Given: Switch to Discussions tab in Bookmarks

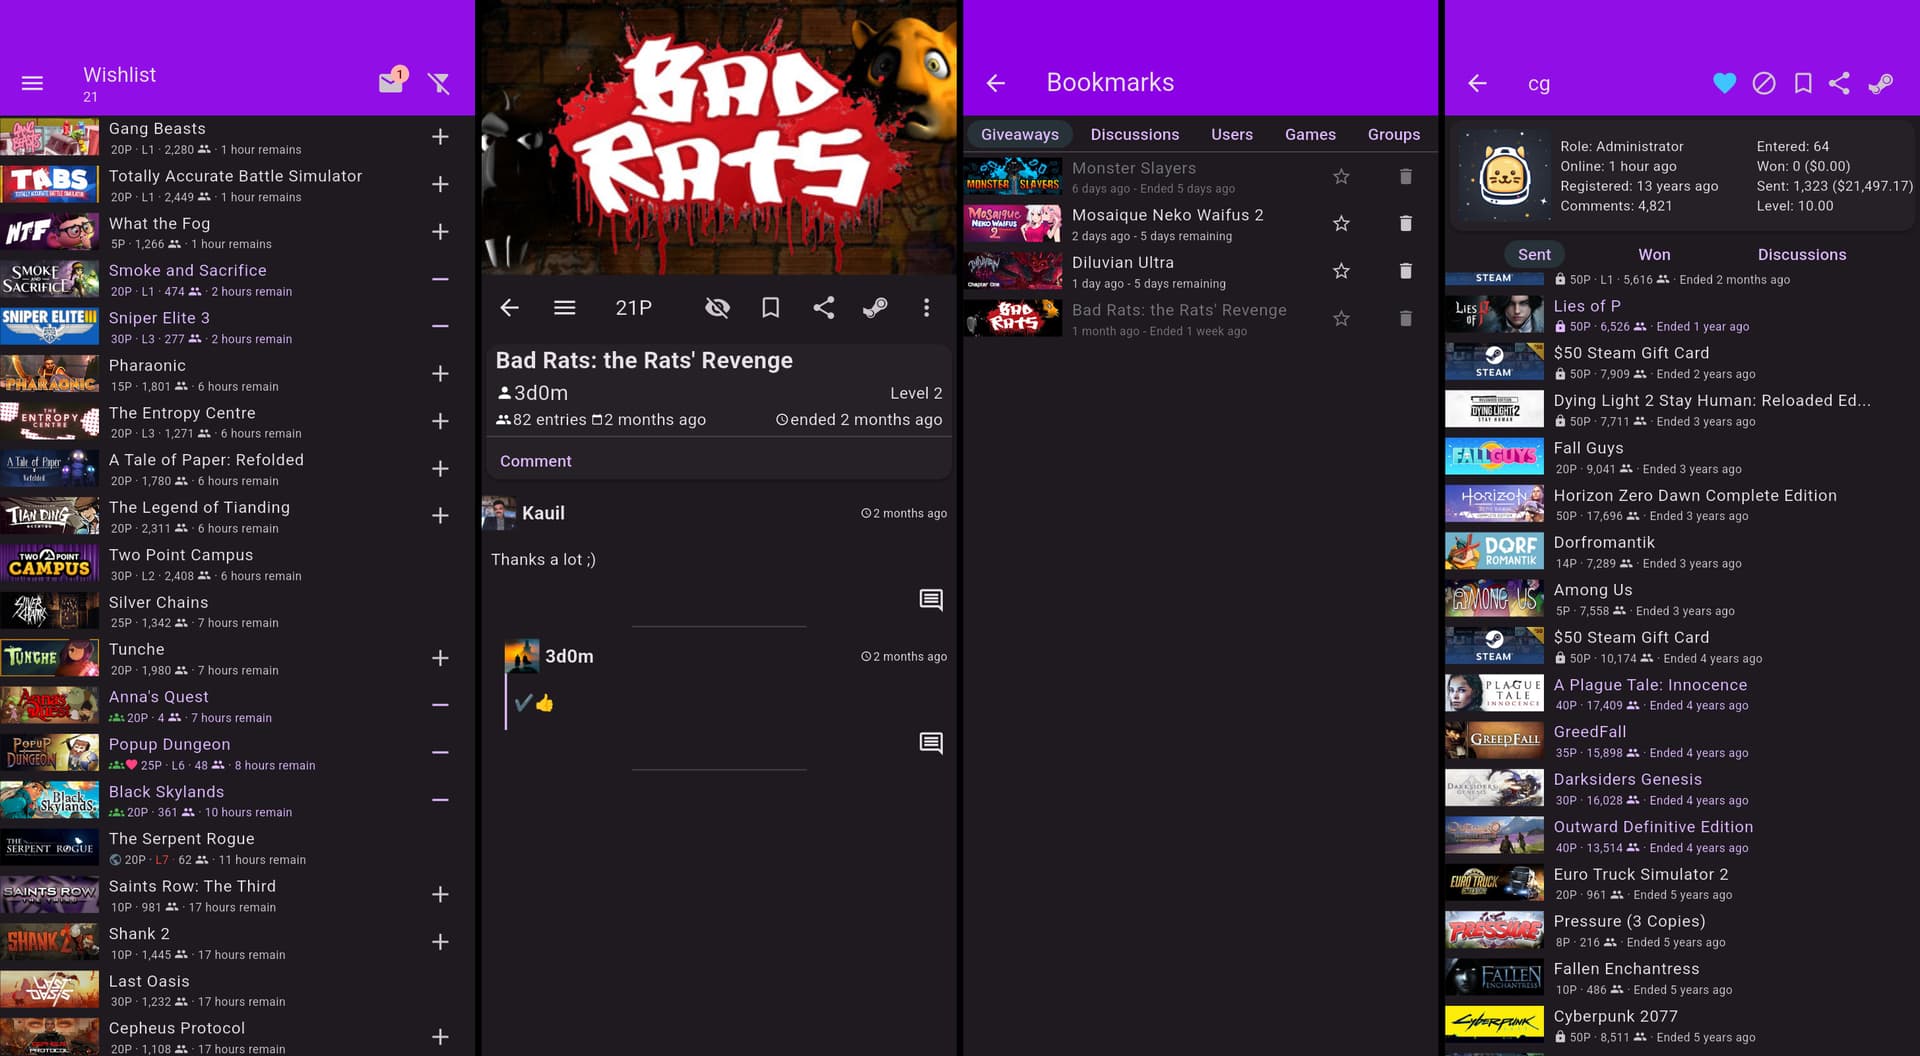Looking at the screenshot, I should tap(1134, 134).
